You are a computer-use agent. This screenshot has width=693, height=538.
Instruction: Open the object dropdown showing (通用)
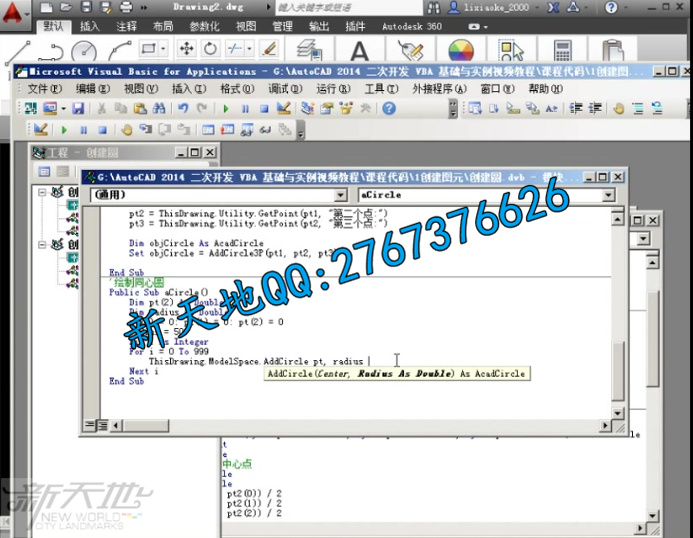pos(340,195)
